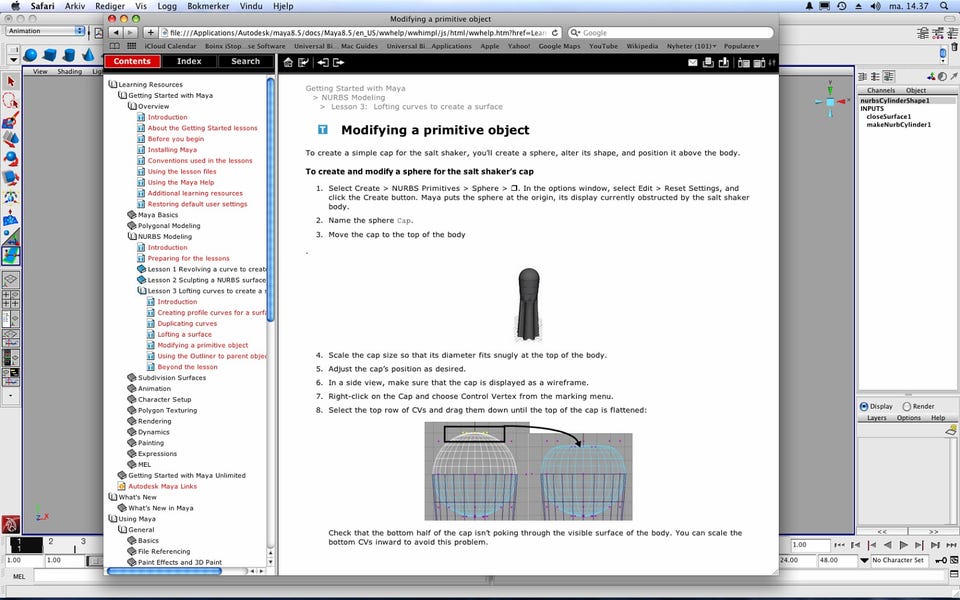The width and height of the screenshot is (960, 600).
Task: Collapse the Getting Started with Maya book
Action: point(122,96)
